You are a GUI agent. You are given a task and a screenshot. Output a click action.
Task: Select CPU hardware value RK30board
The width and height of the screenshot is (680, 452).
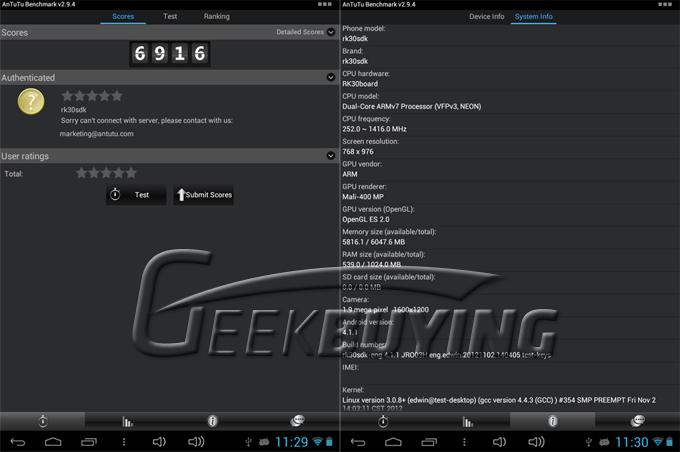[360, 84]
